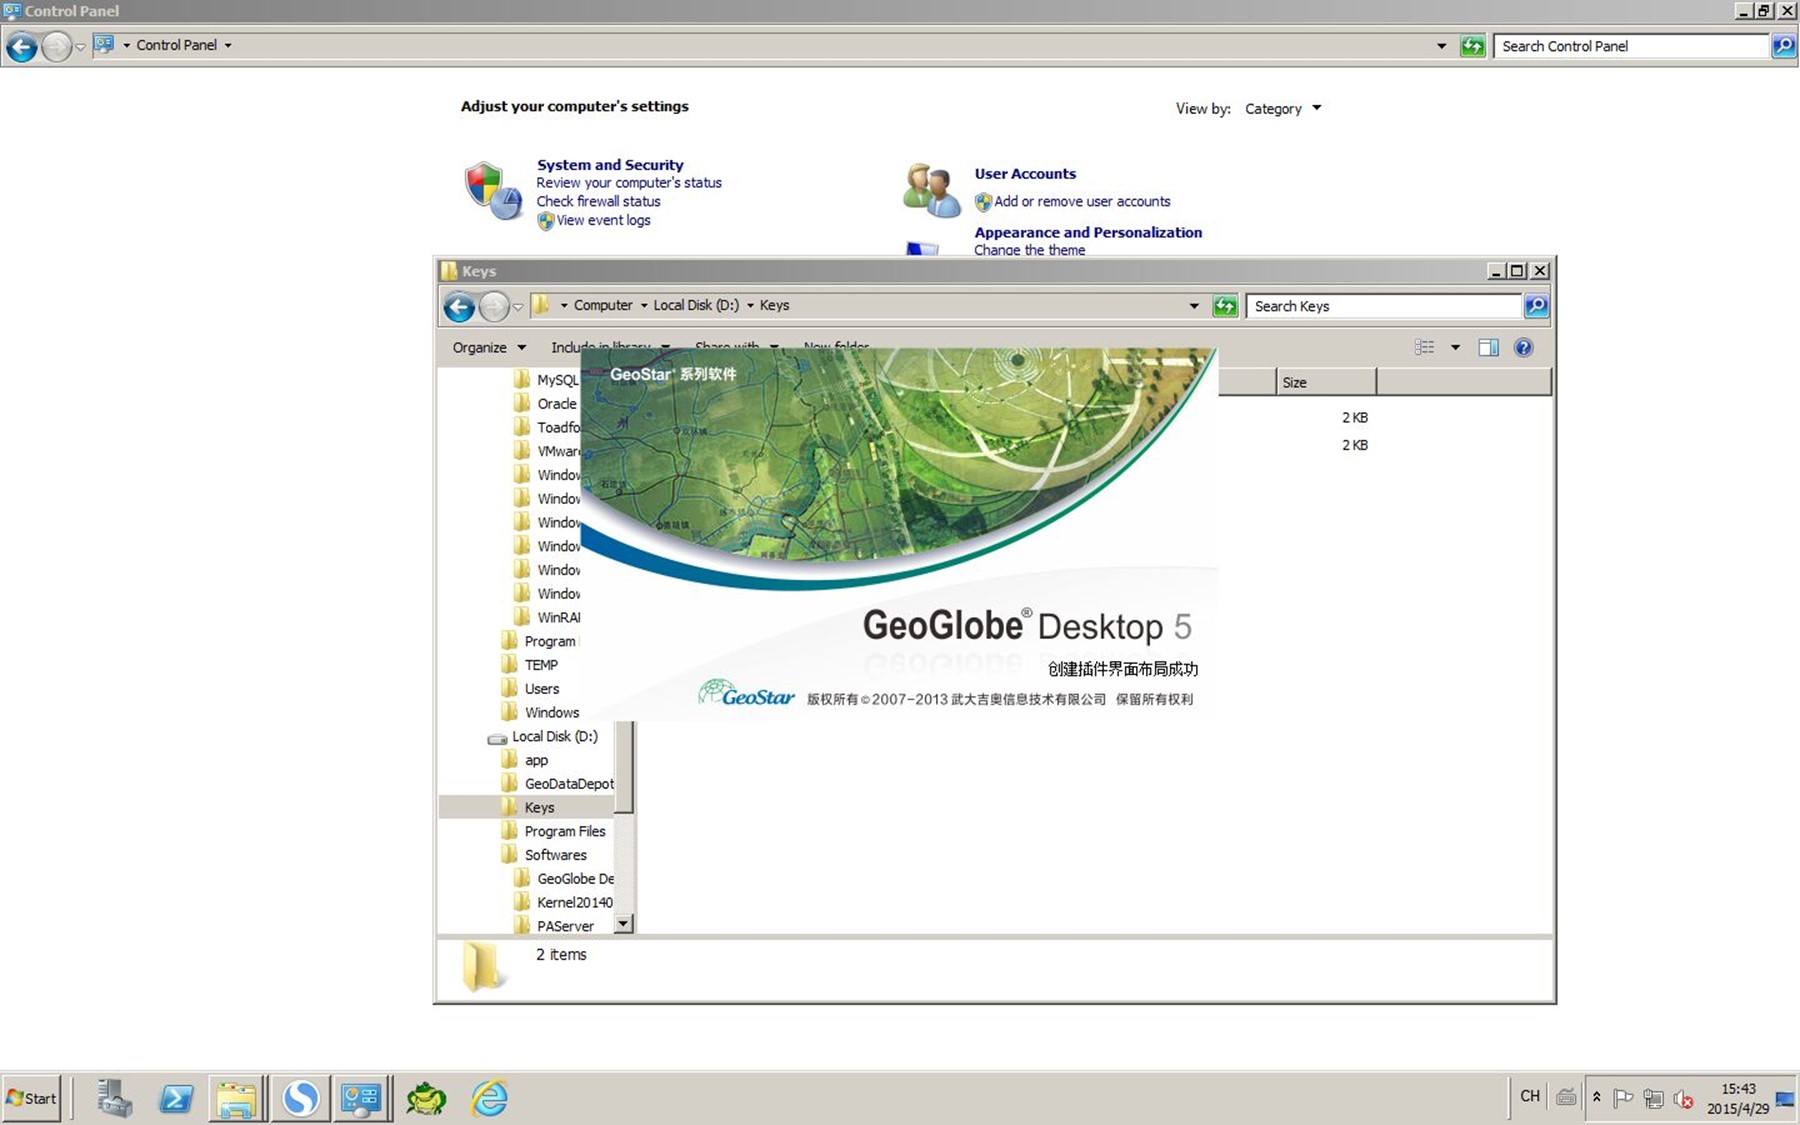Open Server Manager from taskbar
1800x1125 pixels.
pyautogui.click(x=114, y=1098)
